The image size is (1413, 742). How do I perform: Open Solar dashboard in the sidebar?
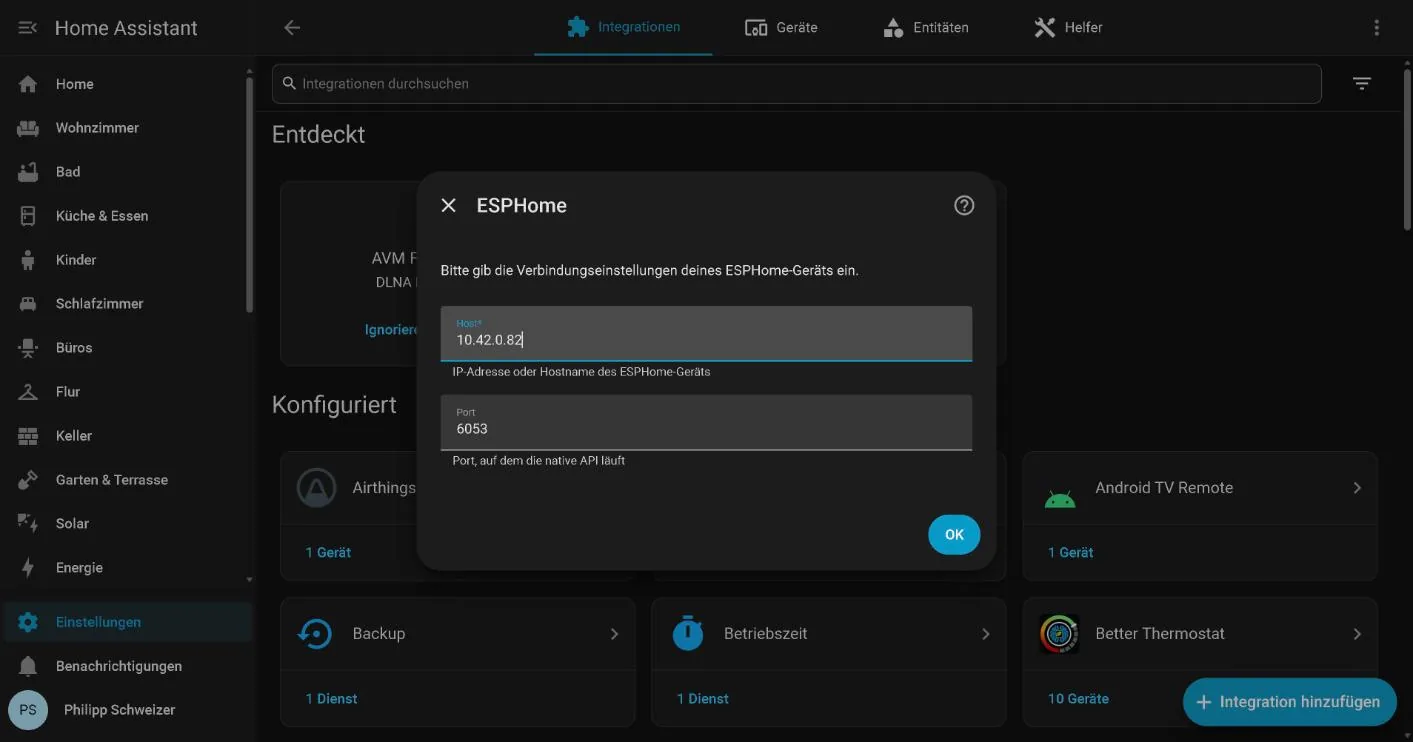click(x=126, y=524)
